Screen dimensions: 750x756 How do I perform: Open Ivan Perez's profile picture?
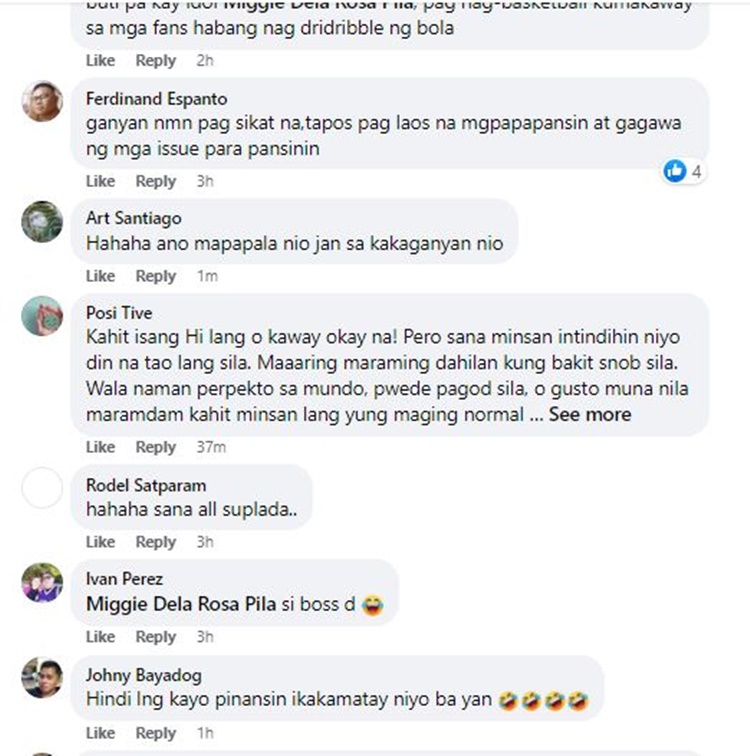(42, 582)
